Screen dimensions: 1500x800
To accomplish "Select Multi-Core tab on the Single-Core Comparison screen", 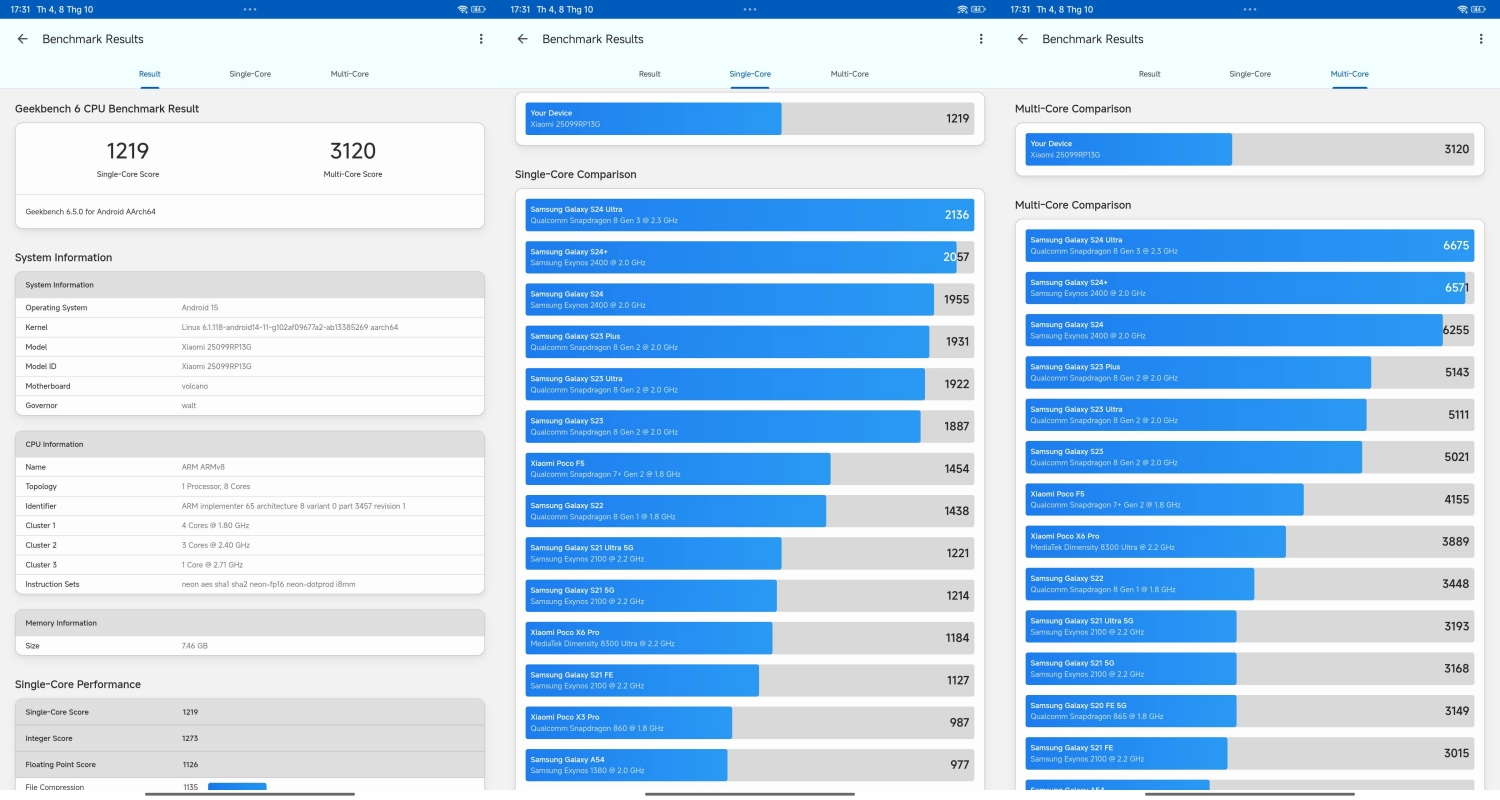I will 850,74.
